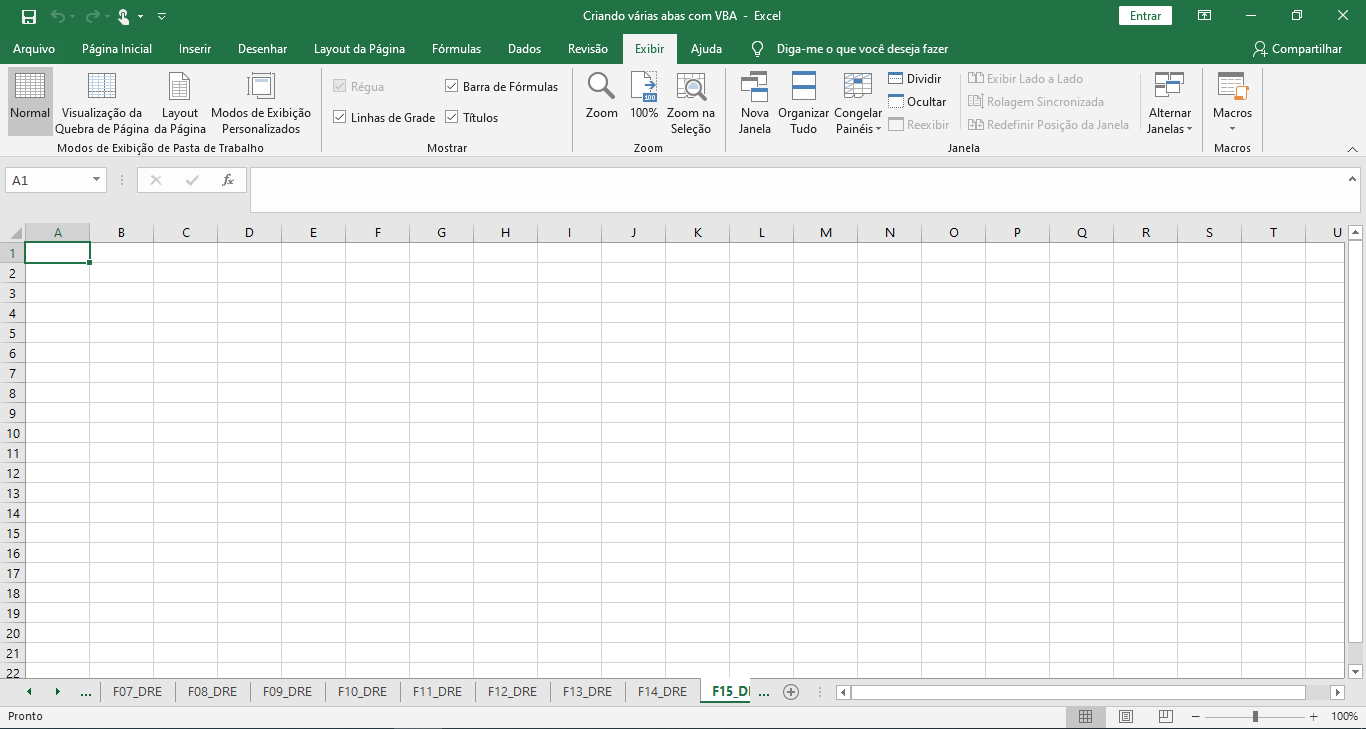The width and height of the screenshot is (1366, 729).
Task: Open a Nova Janela
Action: click(x=754, y=100)
